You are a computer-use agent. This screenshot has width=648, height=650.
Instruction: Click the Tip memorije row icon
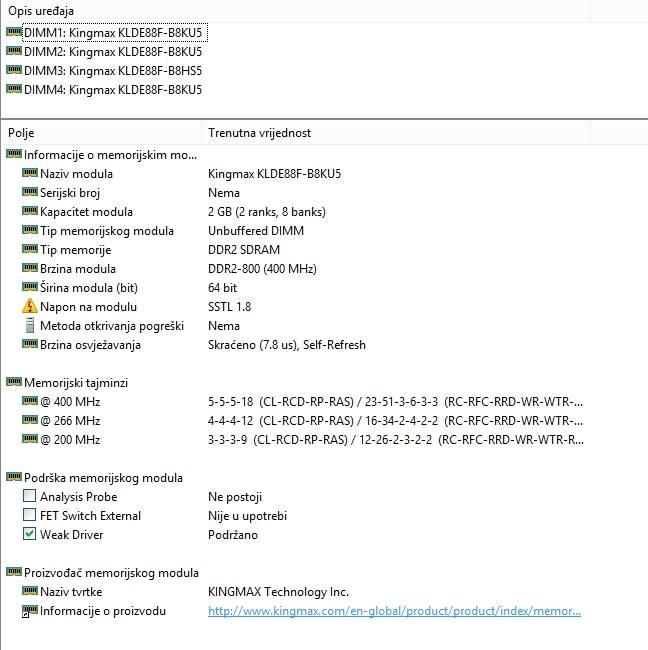pyautogui.click(x=30, y=249)
